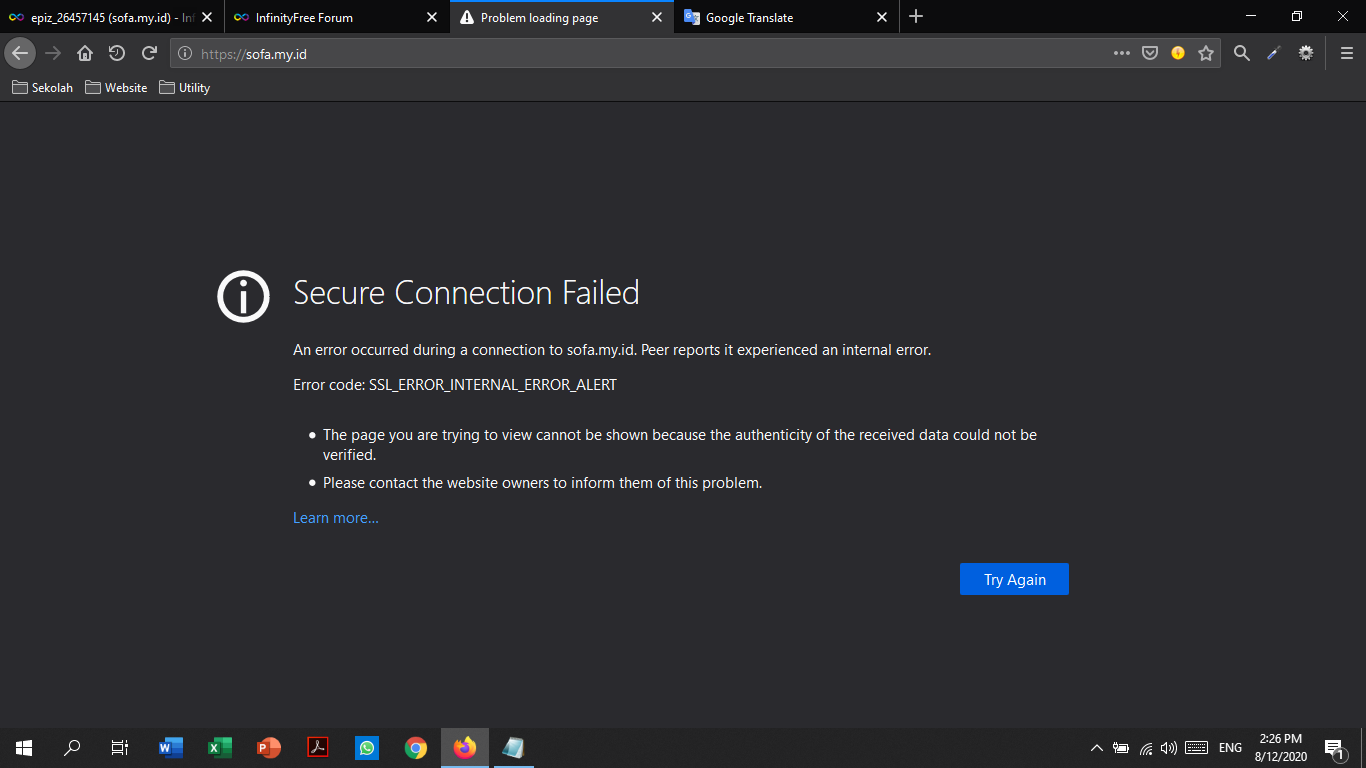Show site information icon in address bar
This screenshot has height=768, width=1366.
coord(185,54)
